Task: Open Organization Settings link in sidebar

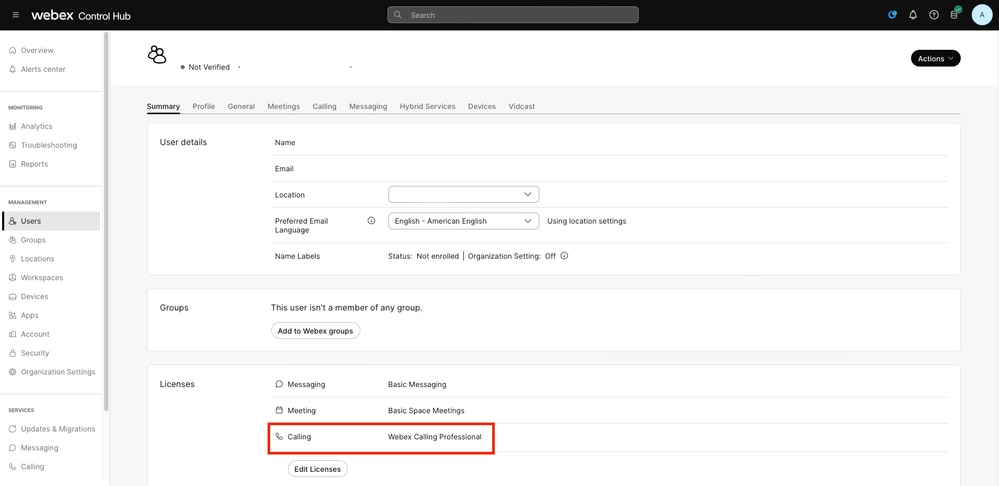Action: 58,372
